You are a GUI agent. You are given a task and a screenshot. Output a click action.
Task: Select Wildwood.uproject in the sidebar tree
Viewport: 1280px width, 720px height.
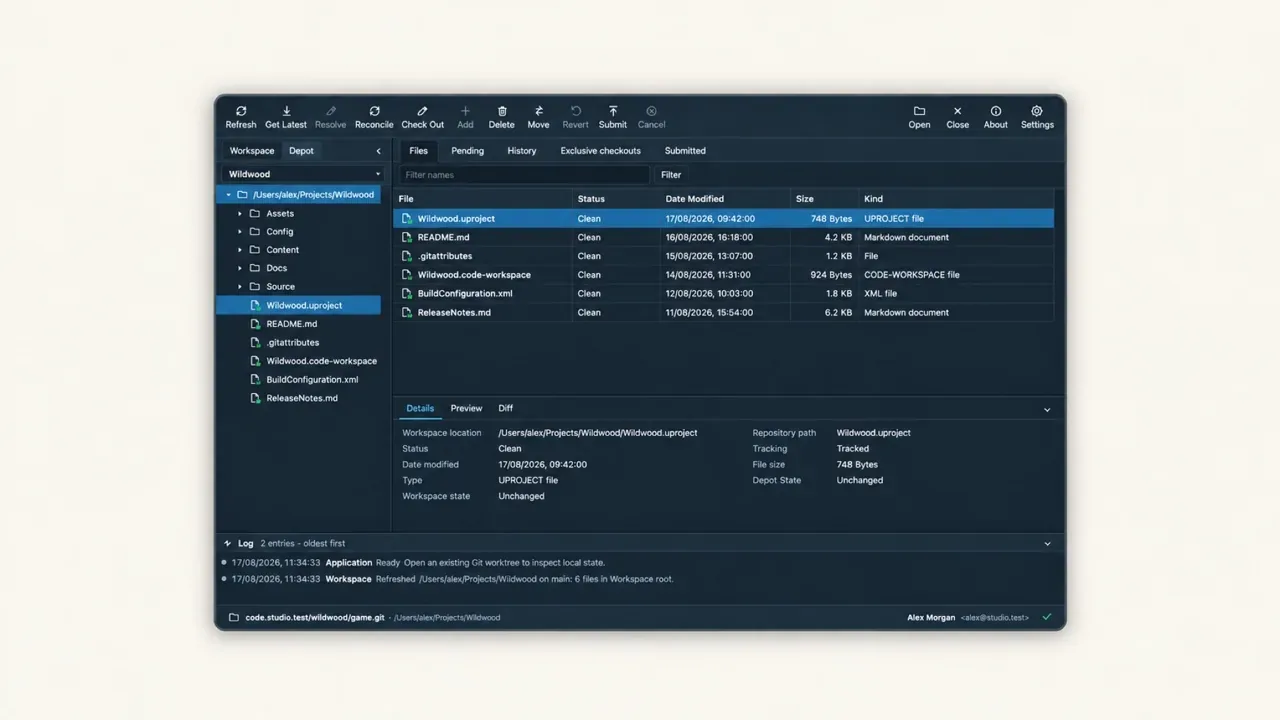[298, 305]
